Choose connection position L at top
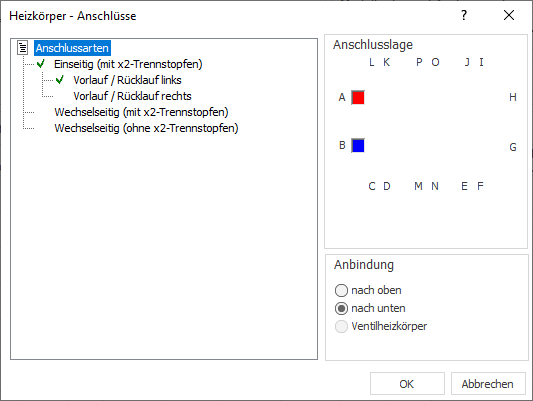Viewport: 533px width, 401px height. 372,62
